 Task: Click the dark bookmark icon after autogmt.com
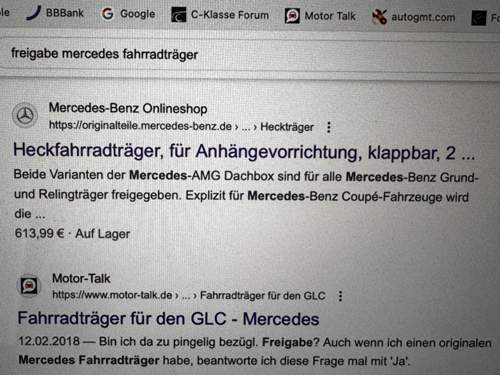coord(479,18)
